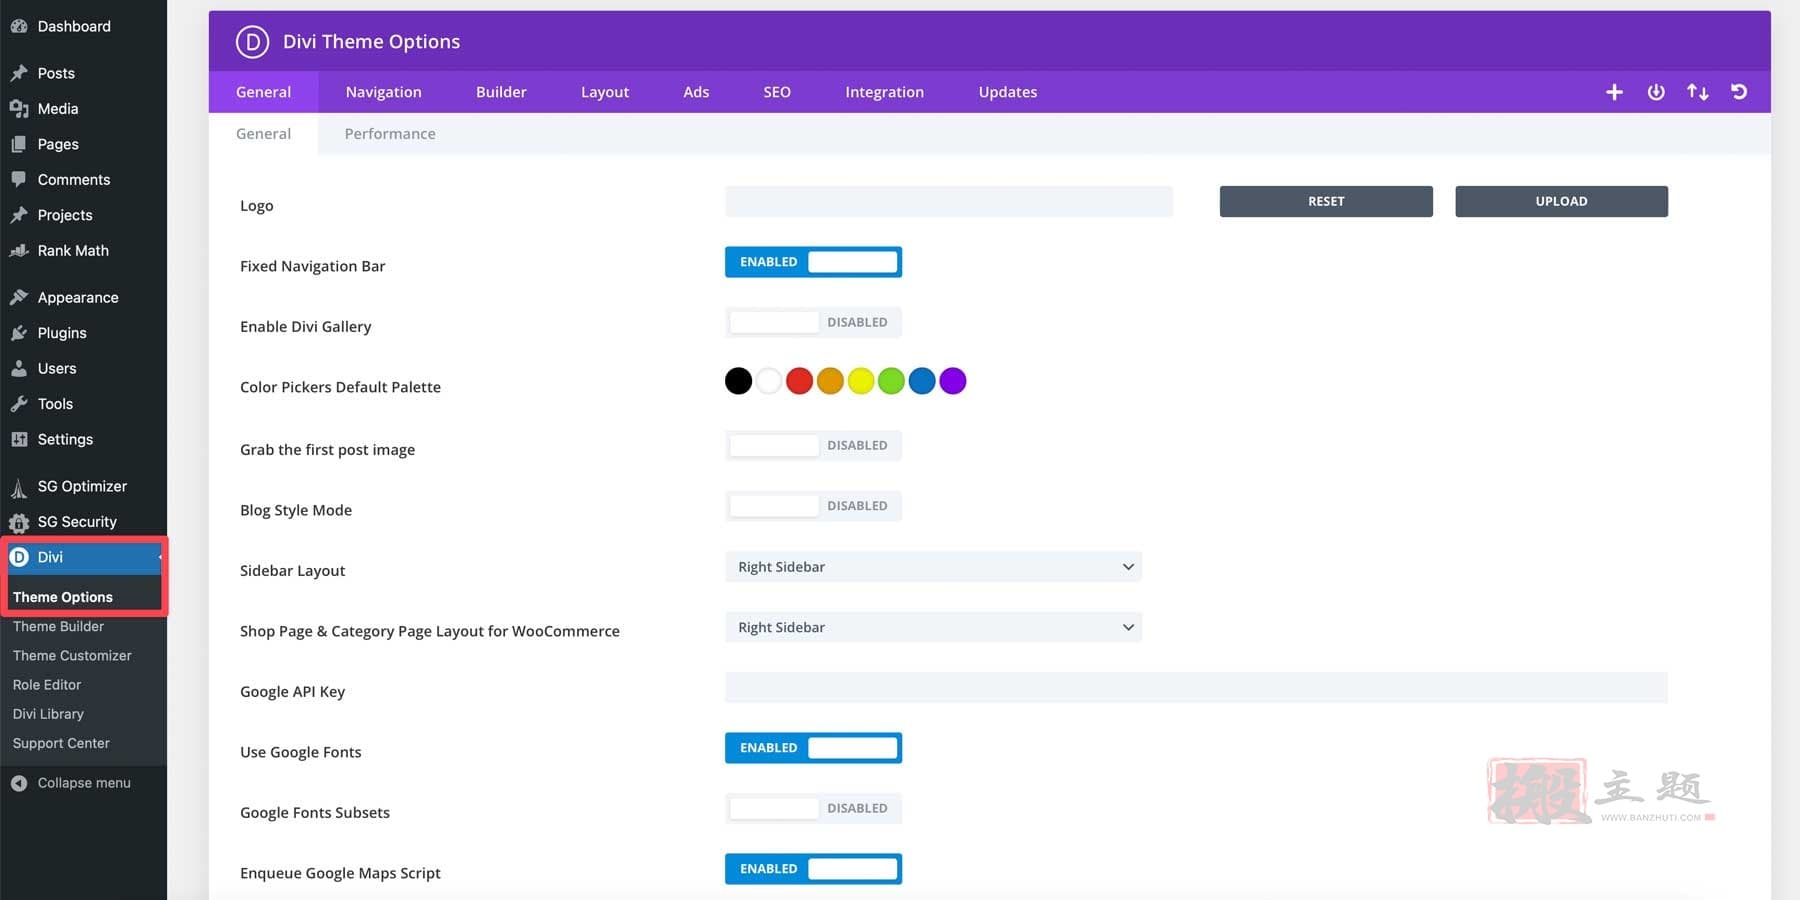Click the Google API Key input field
This screenshot has width=1800, height=900.
point(1196,688)
